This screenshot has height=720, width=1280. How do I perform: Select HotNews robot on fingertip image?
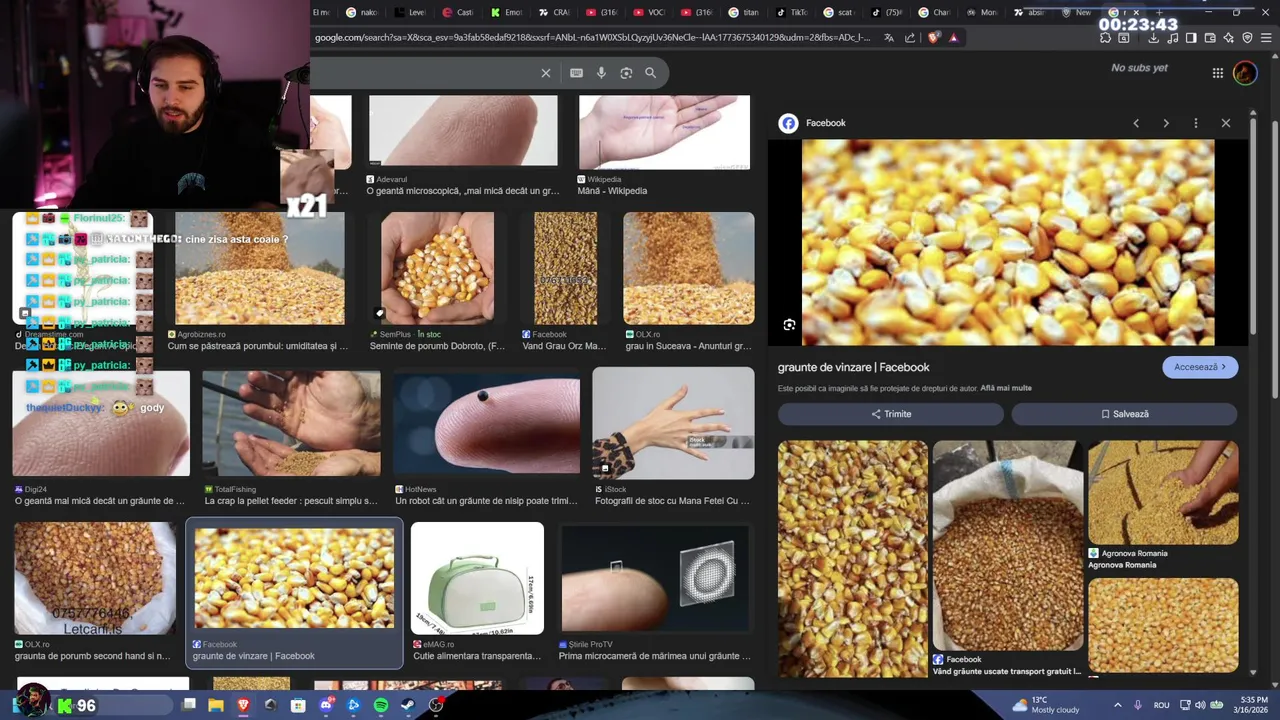486,424
